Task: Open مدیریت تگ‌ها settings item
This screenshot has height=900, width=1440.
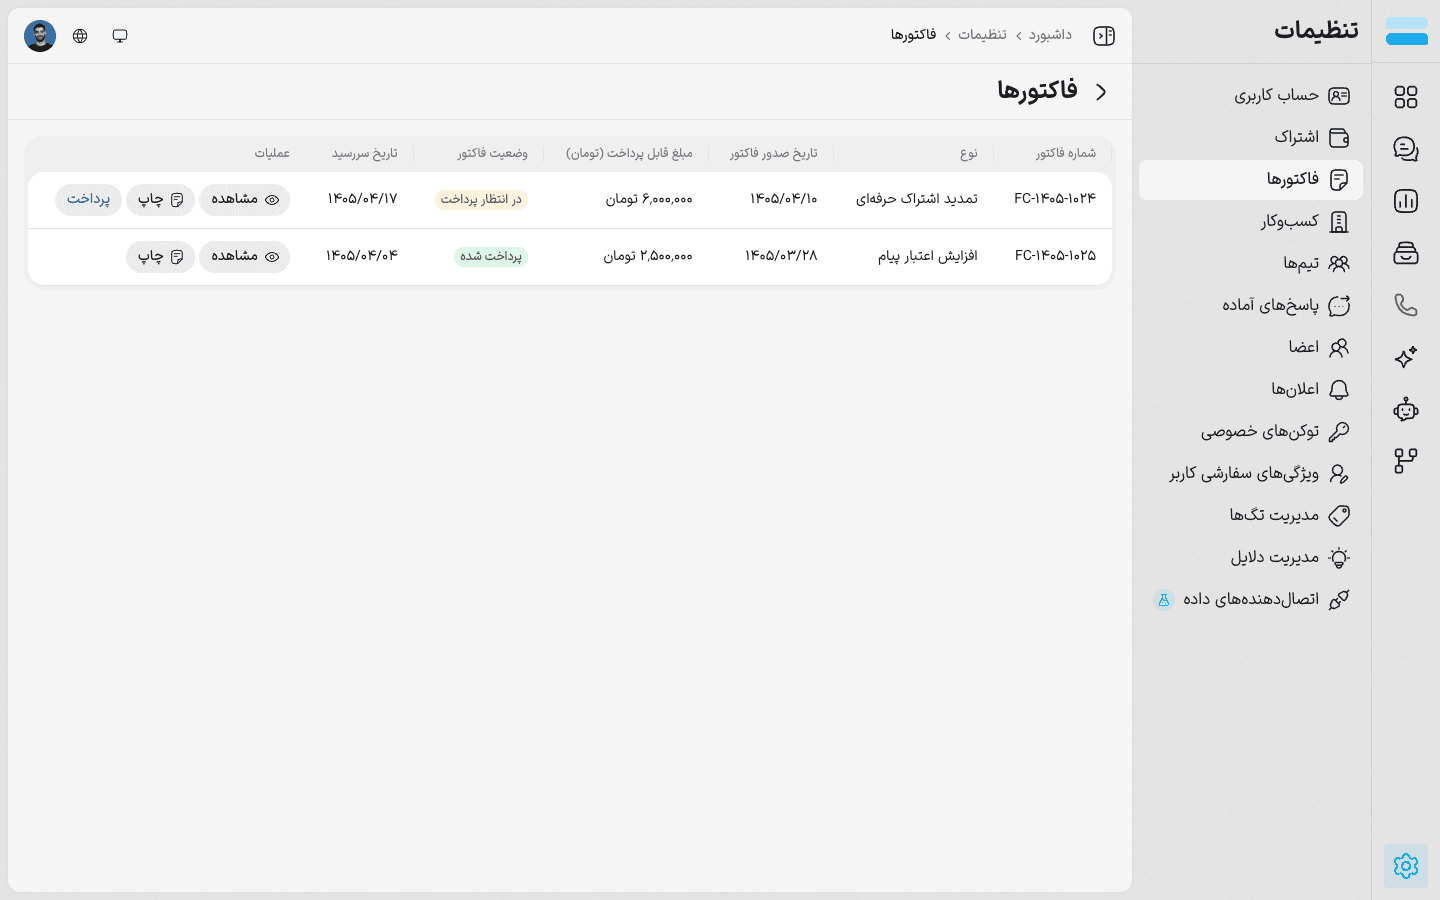Action: point(1251,516)
